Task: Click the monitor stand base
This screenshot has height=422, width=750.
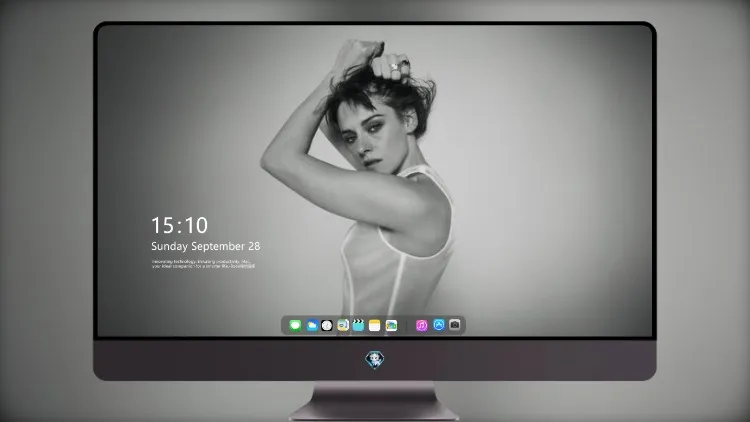Action: pos(375,402)
